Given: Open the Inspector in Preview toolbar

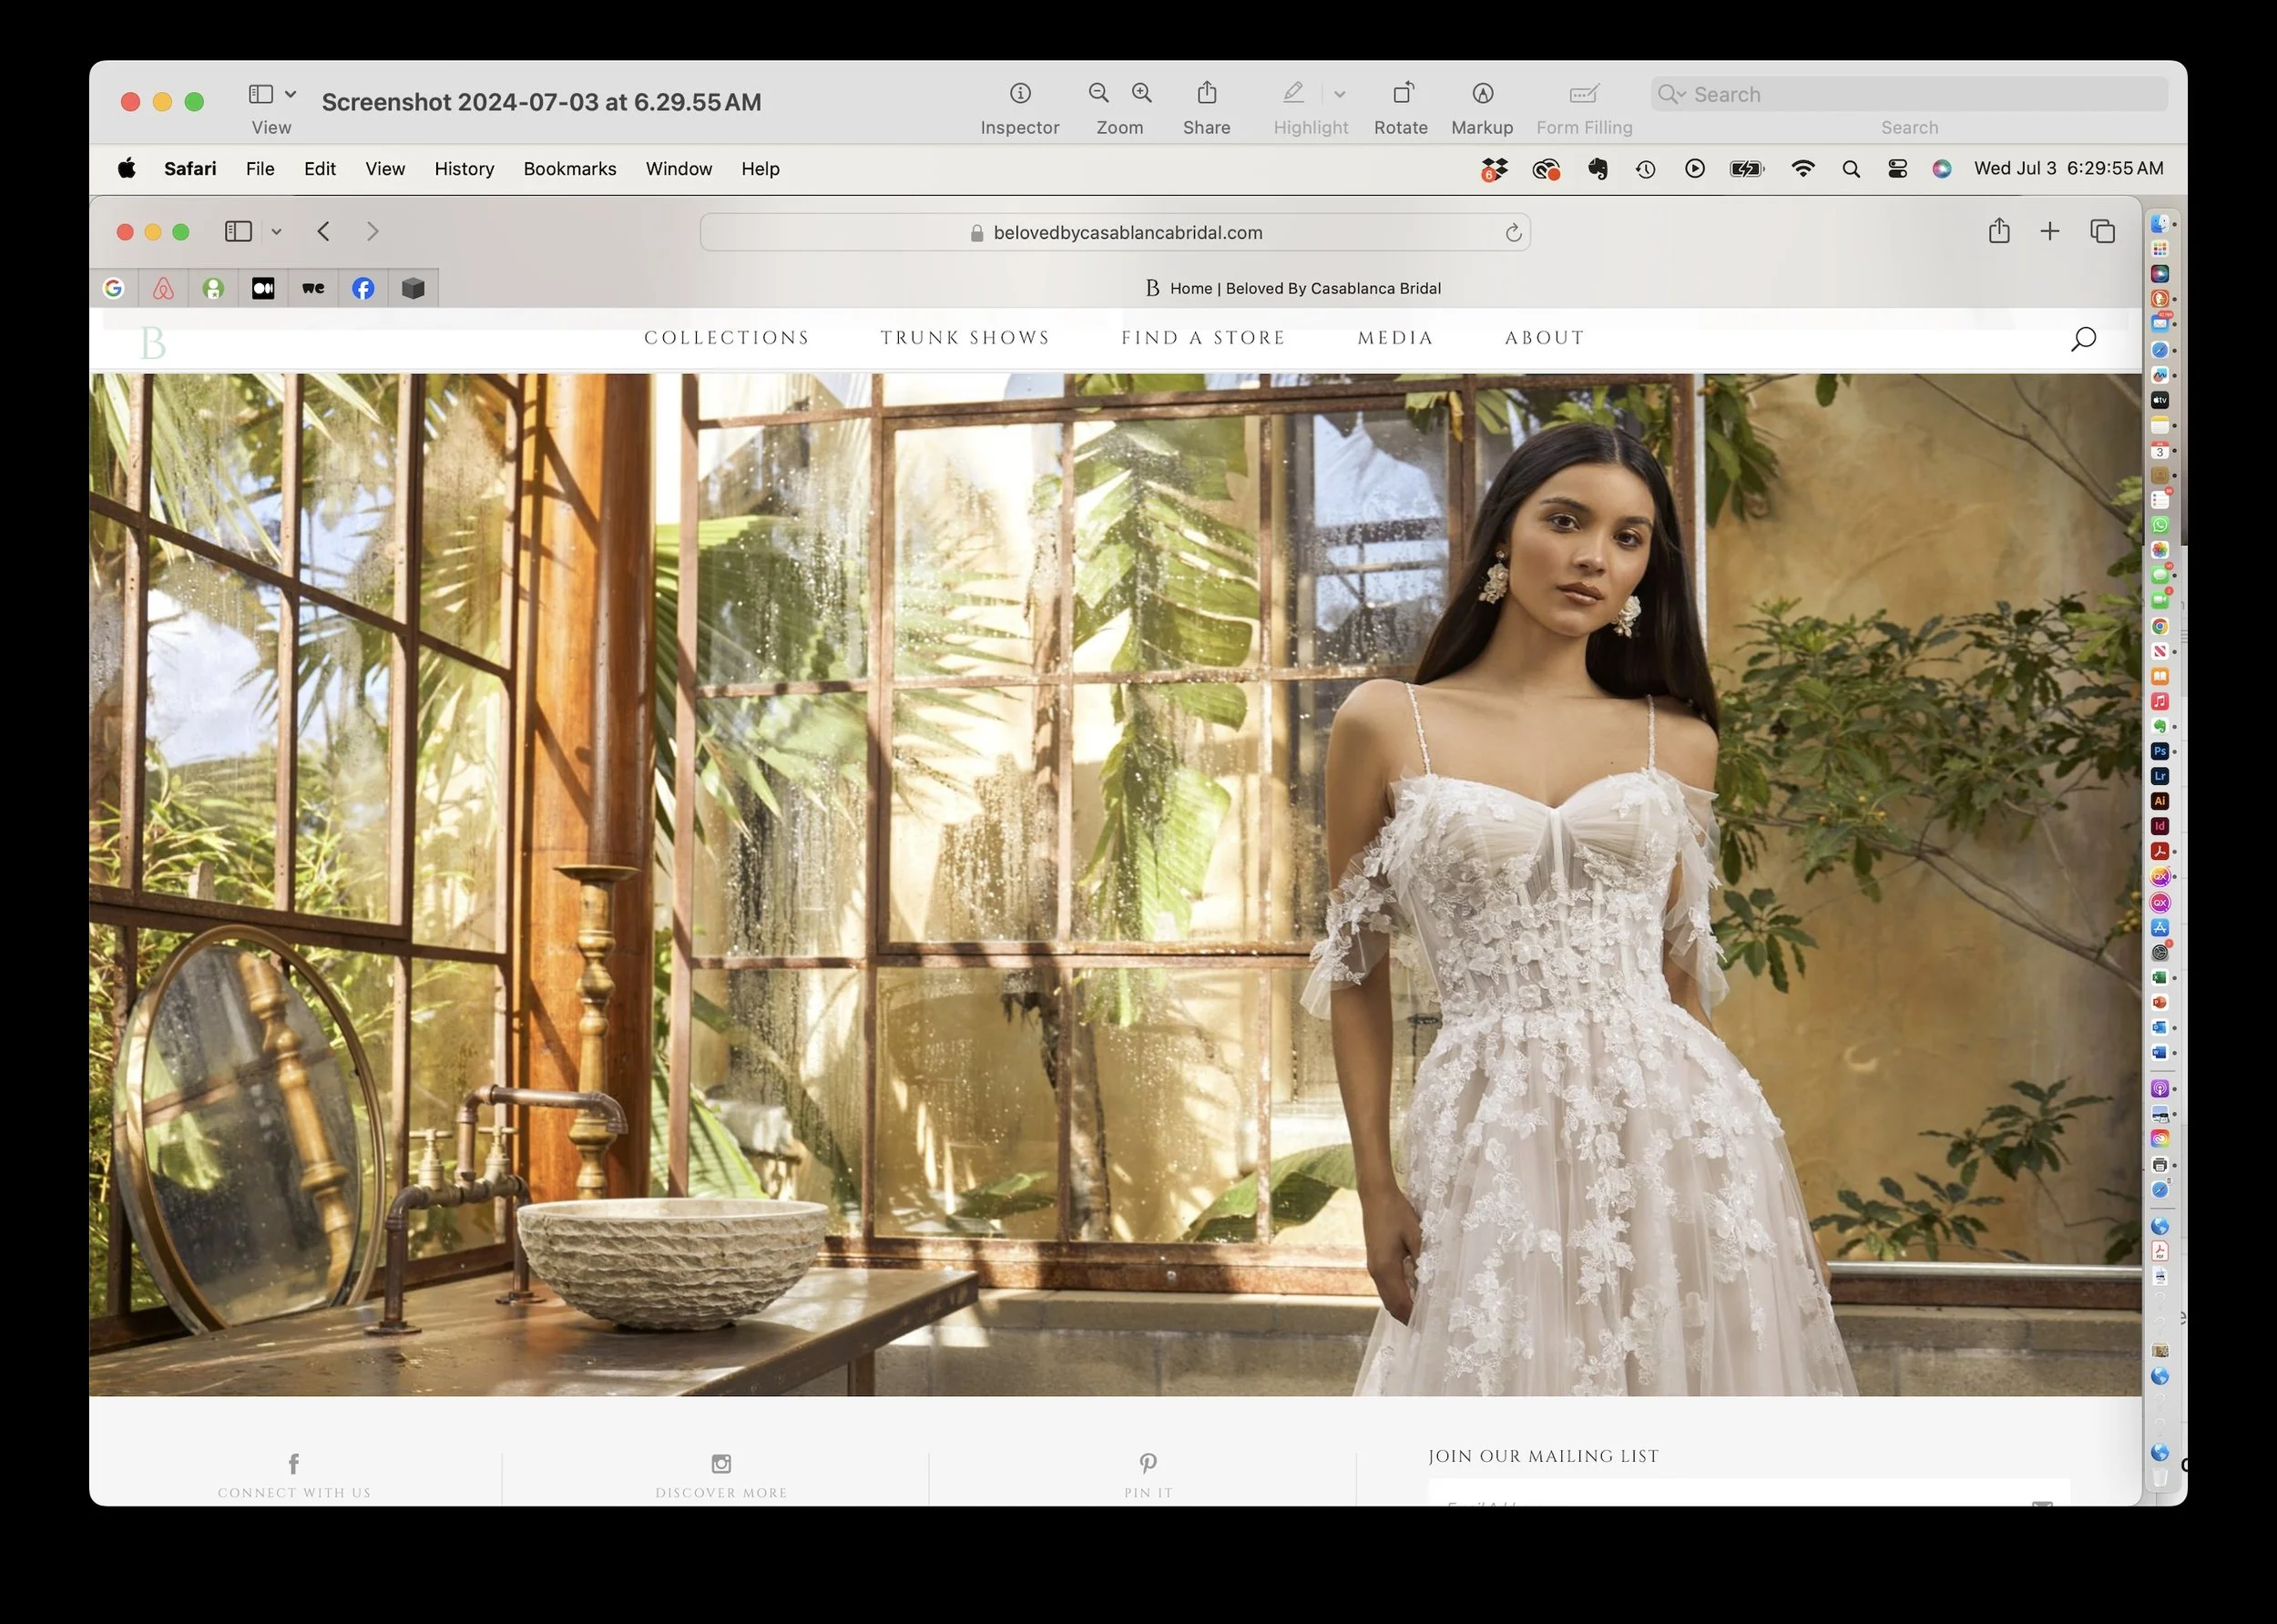Looking at the screenshot, I should (x=1019, y=94).
